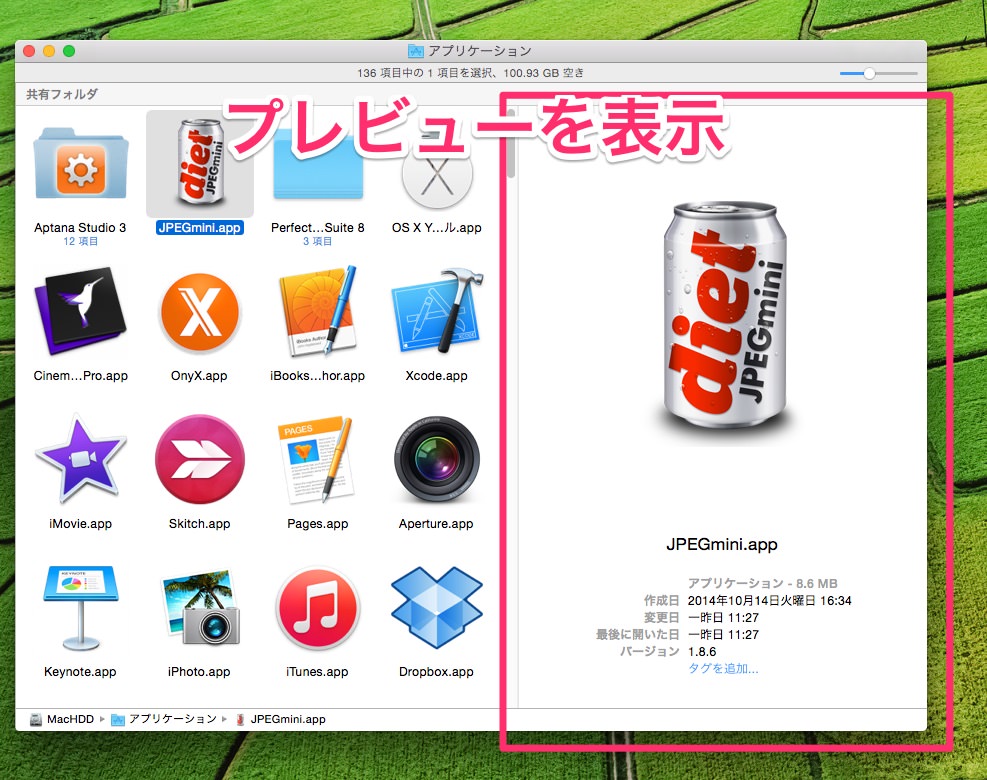
Task: Click アプリケーション text in the path bar
Action: 173,719
